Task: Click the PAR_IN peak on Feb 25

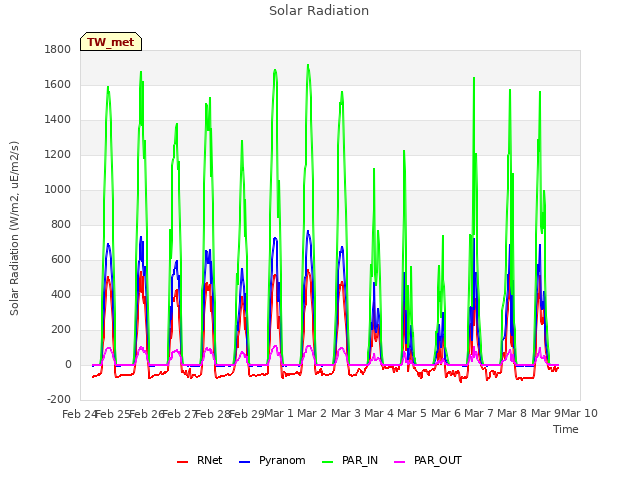Action: [x=108, y=87]
